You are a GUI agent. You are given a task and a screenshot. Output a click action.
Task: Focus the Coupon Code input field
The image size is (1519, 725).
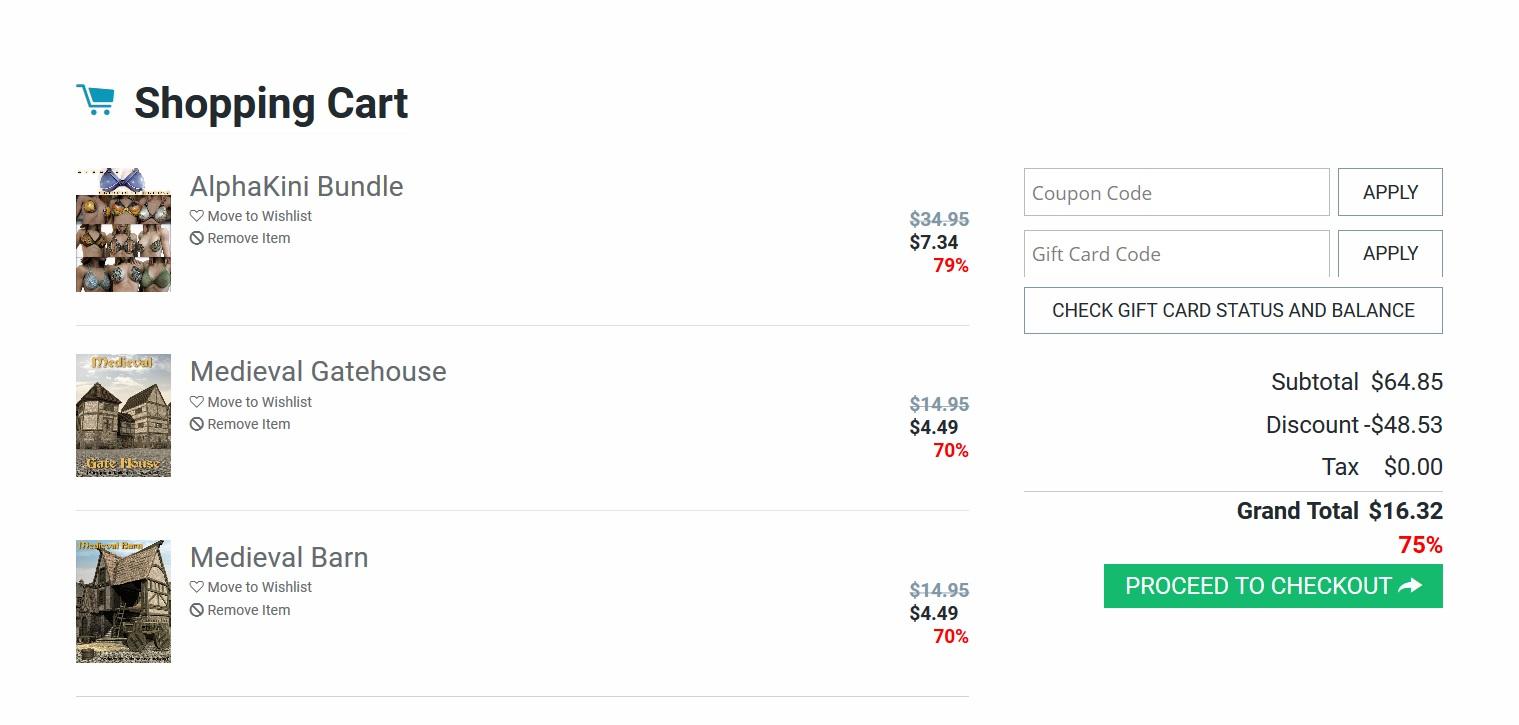tap(1176, 192)
